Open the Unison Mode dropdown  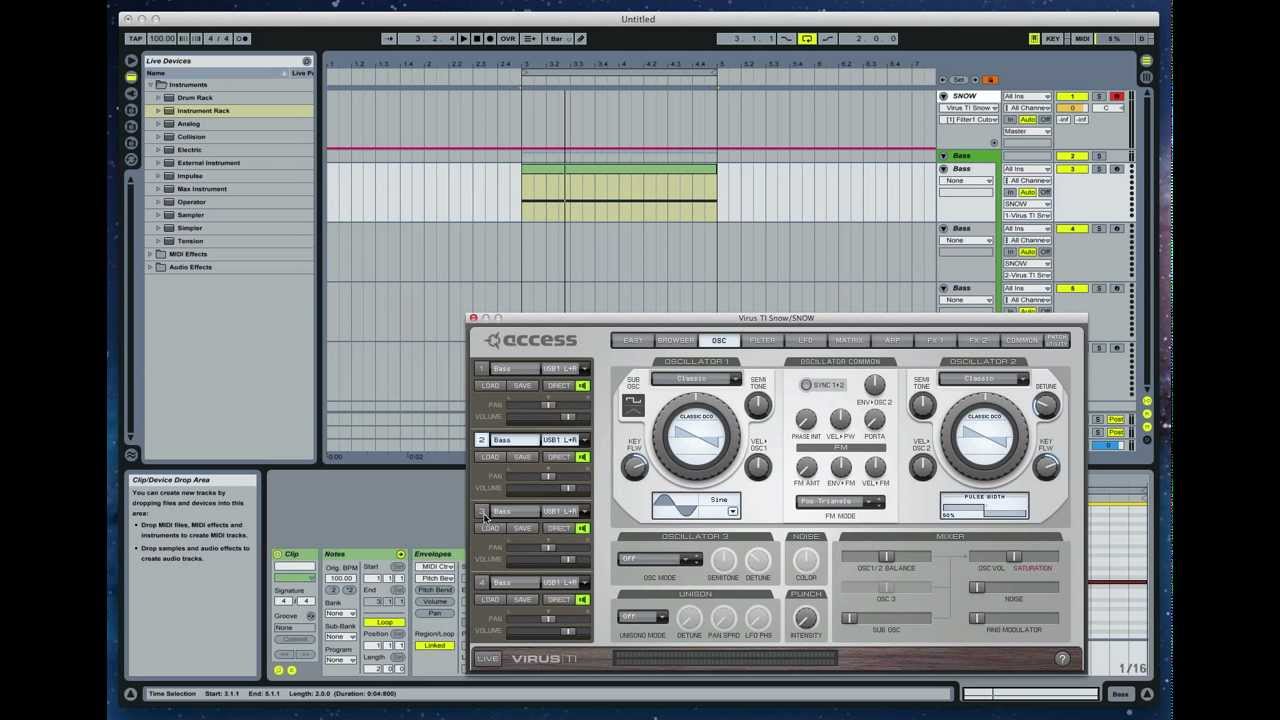tap(642, 617)
